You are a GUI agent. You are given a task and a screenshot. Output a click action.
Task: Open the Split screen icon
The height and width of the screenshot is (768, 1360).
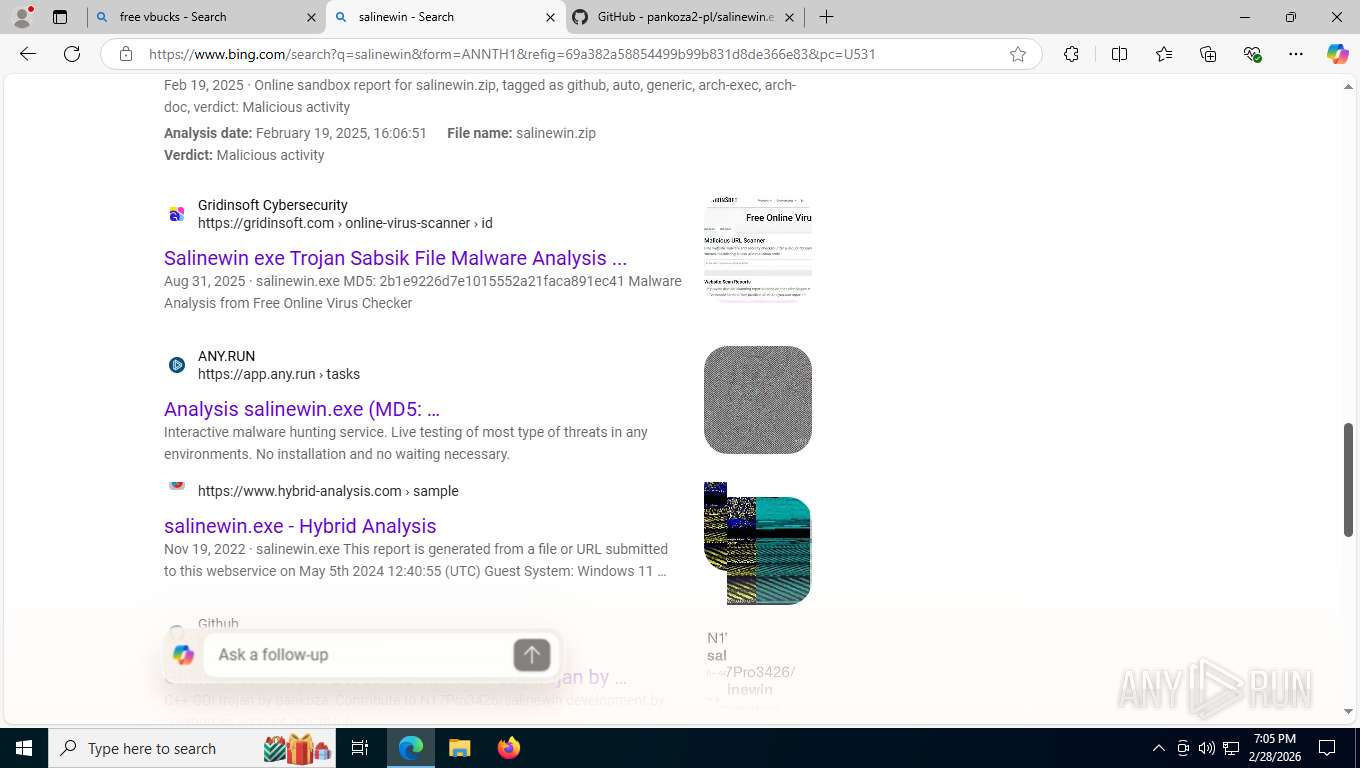coord(1119,54)
